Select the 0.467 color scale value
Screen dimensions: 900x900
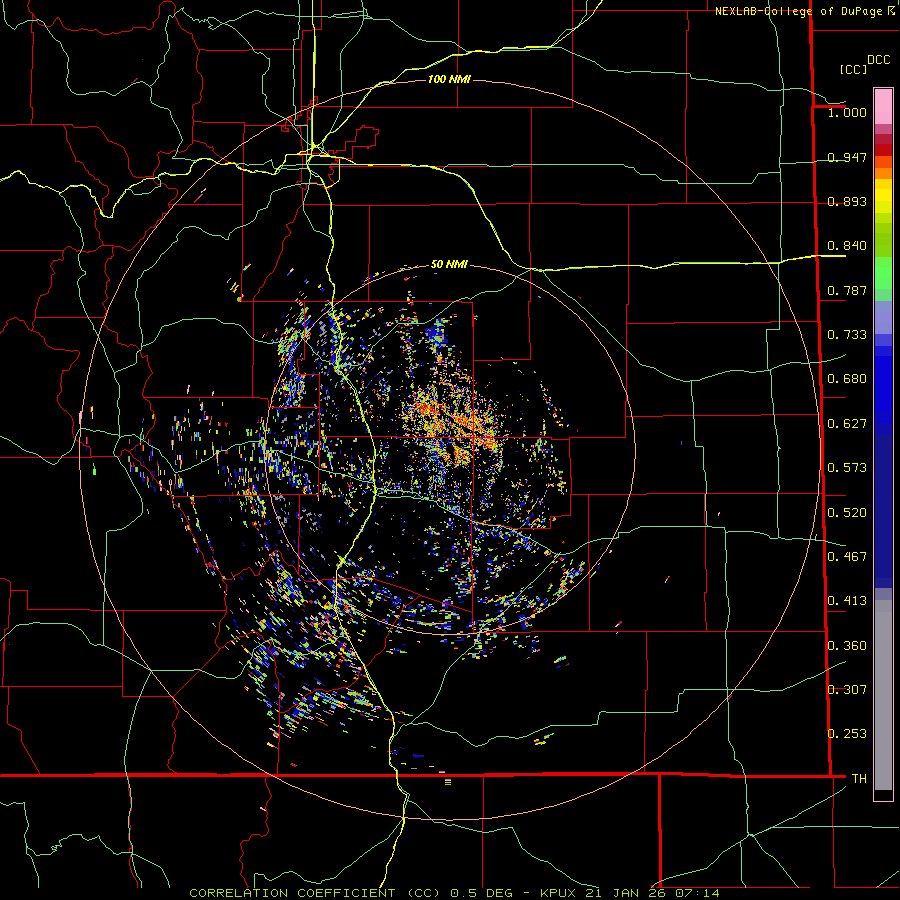(x=847, y=557)
